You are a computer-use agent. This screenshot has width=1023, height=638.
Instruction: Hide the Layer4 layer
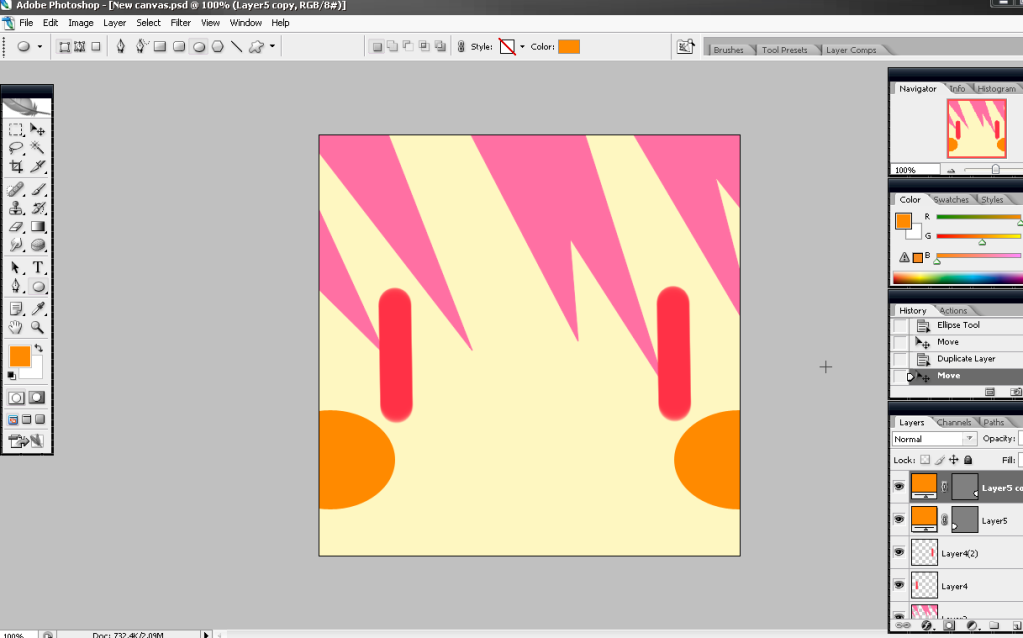click(899, 585)
